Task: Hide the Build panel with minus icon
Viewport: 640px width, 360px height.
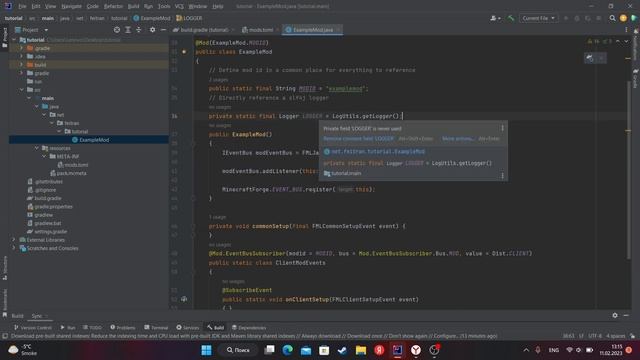Action: pos(626,315)
